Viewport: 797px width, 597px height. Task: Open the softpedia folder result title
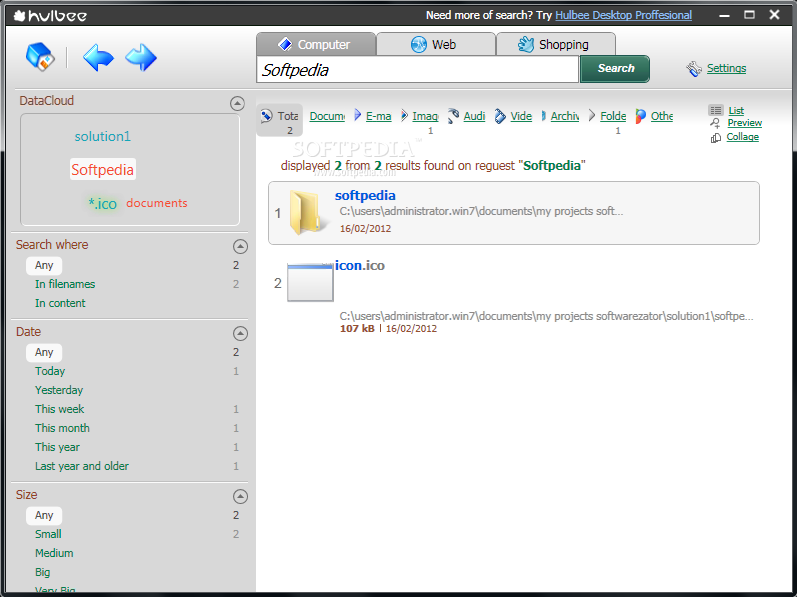pyautogui.click(x=365, y=196)
